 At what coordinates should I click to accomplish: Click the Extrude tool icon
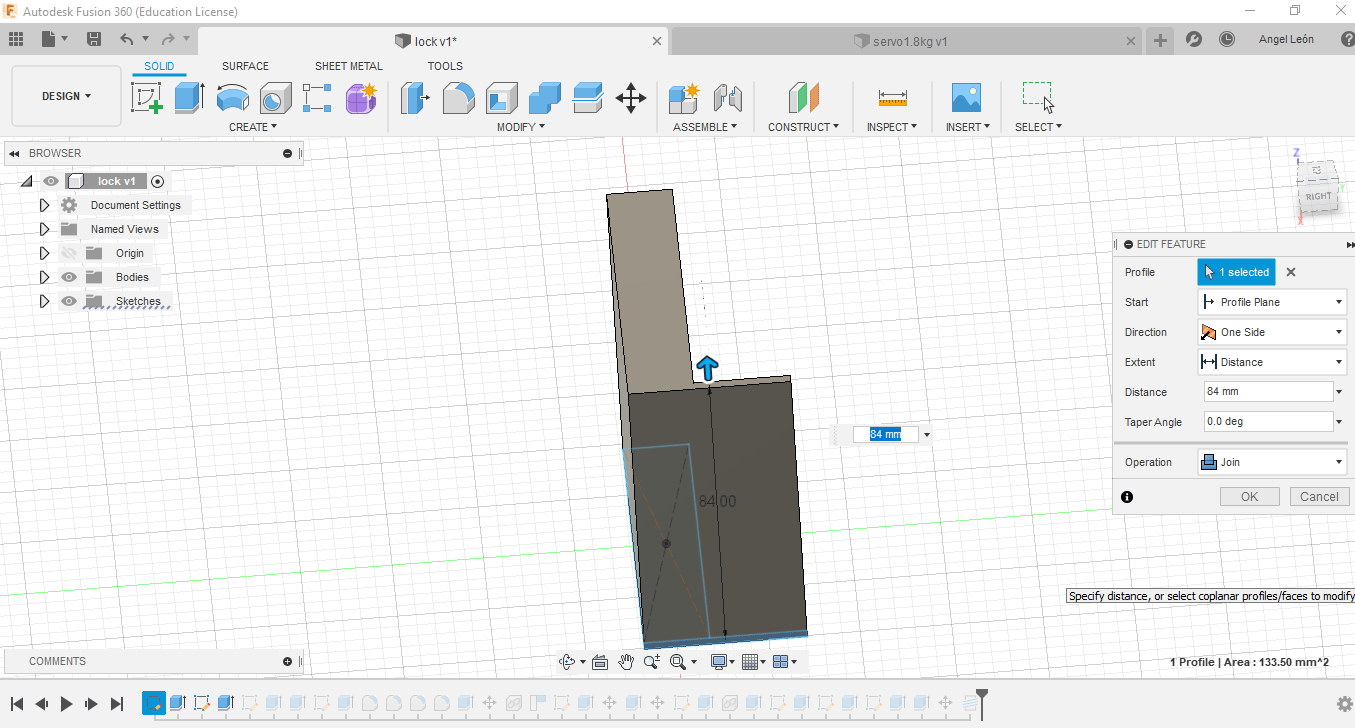(188, 98)
